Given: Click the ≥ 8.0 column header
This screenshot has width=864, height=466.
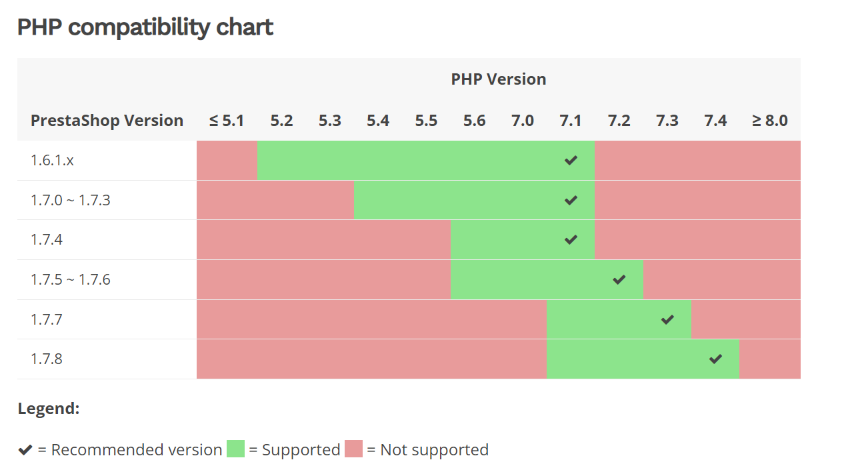Looking at the screenshot, I should coord(770,121).
